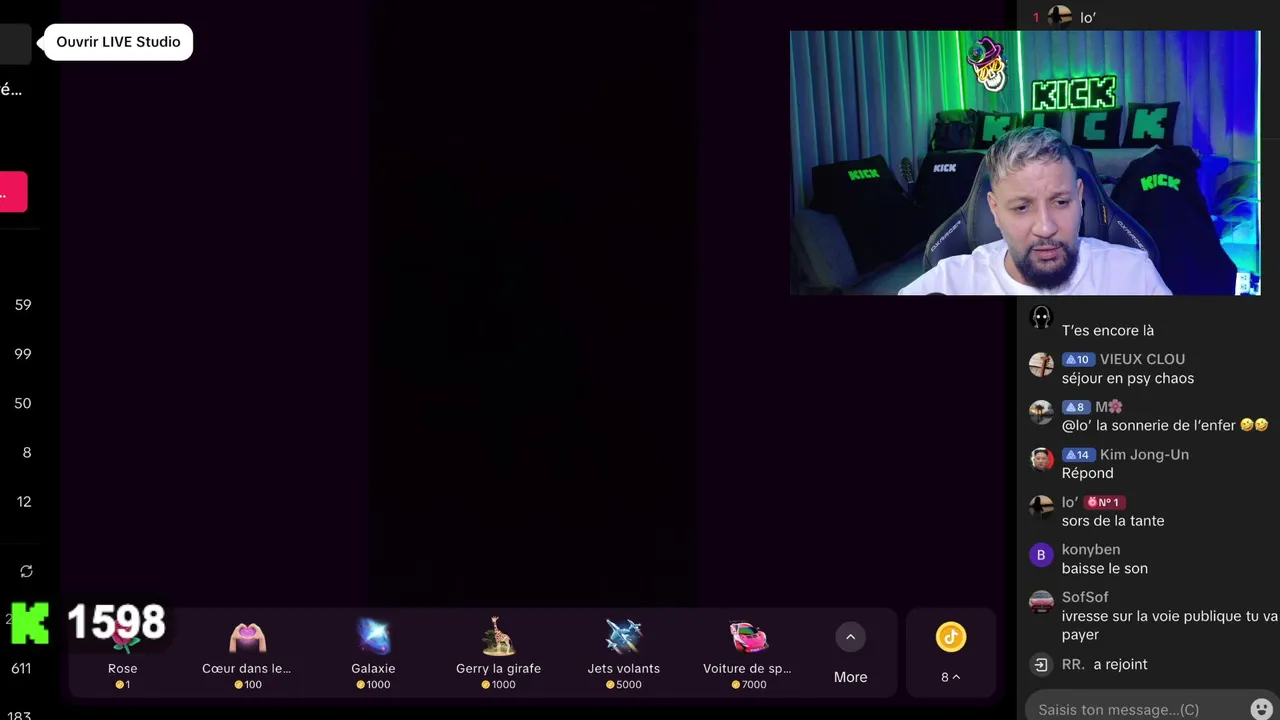Click the level 10 badge beside VIEUX CLOU
1280x720 pixels.
click(x=1078, y=359)
